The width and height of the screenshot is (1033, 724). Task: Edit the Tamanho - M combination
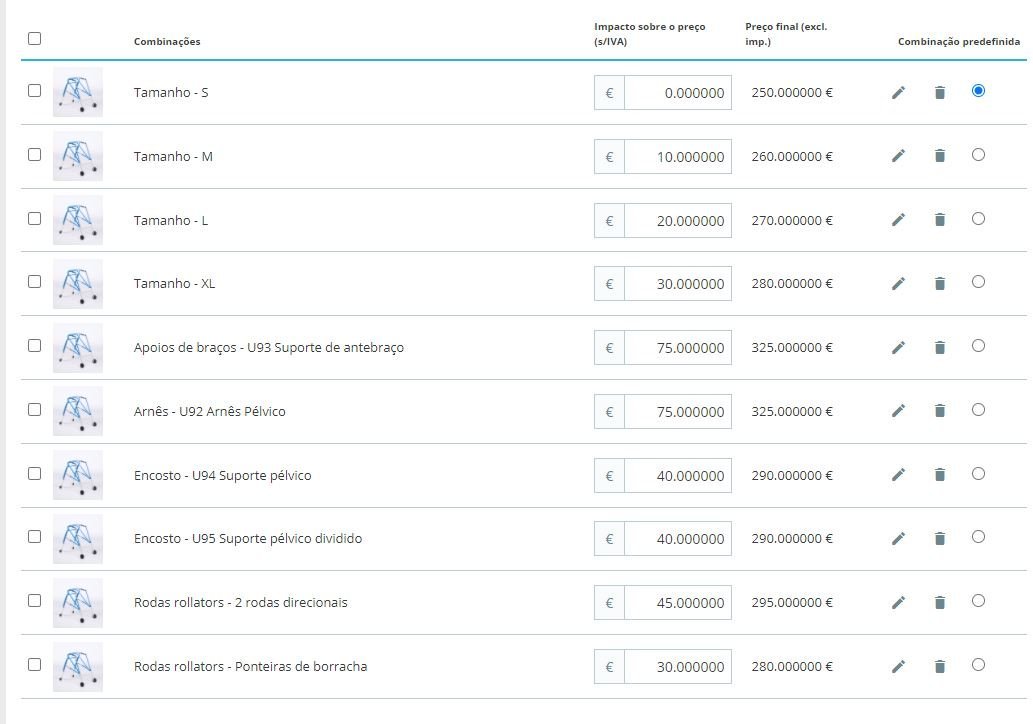[898, 156]
